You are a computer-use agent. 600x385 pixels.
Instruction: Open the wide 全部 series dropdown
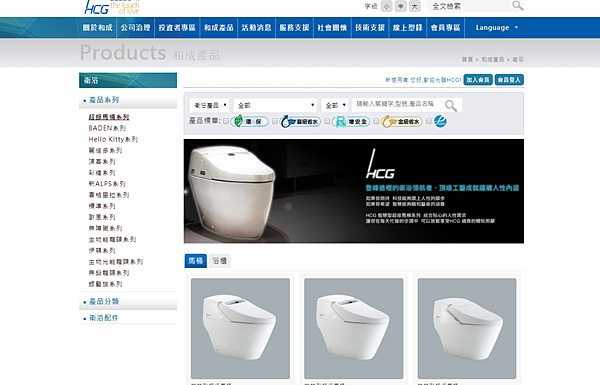(x=276, y=105)
